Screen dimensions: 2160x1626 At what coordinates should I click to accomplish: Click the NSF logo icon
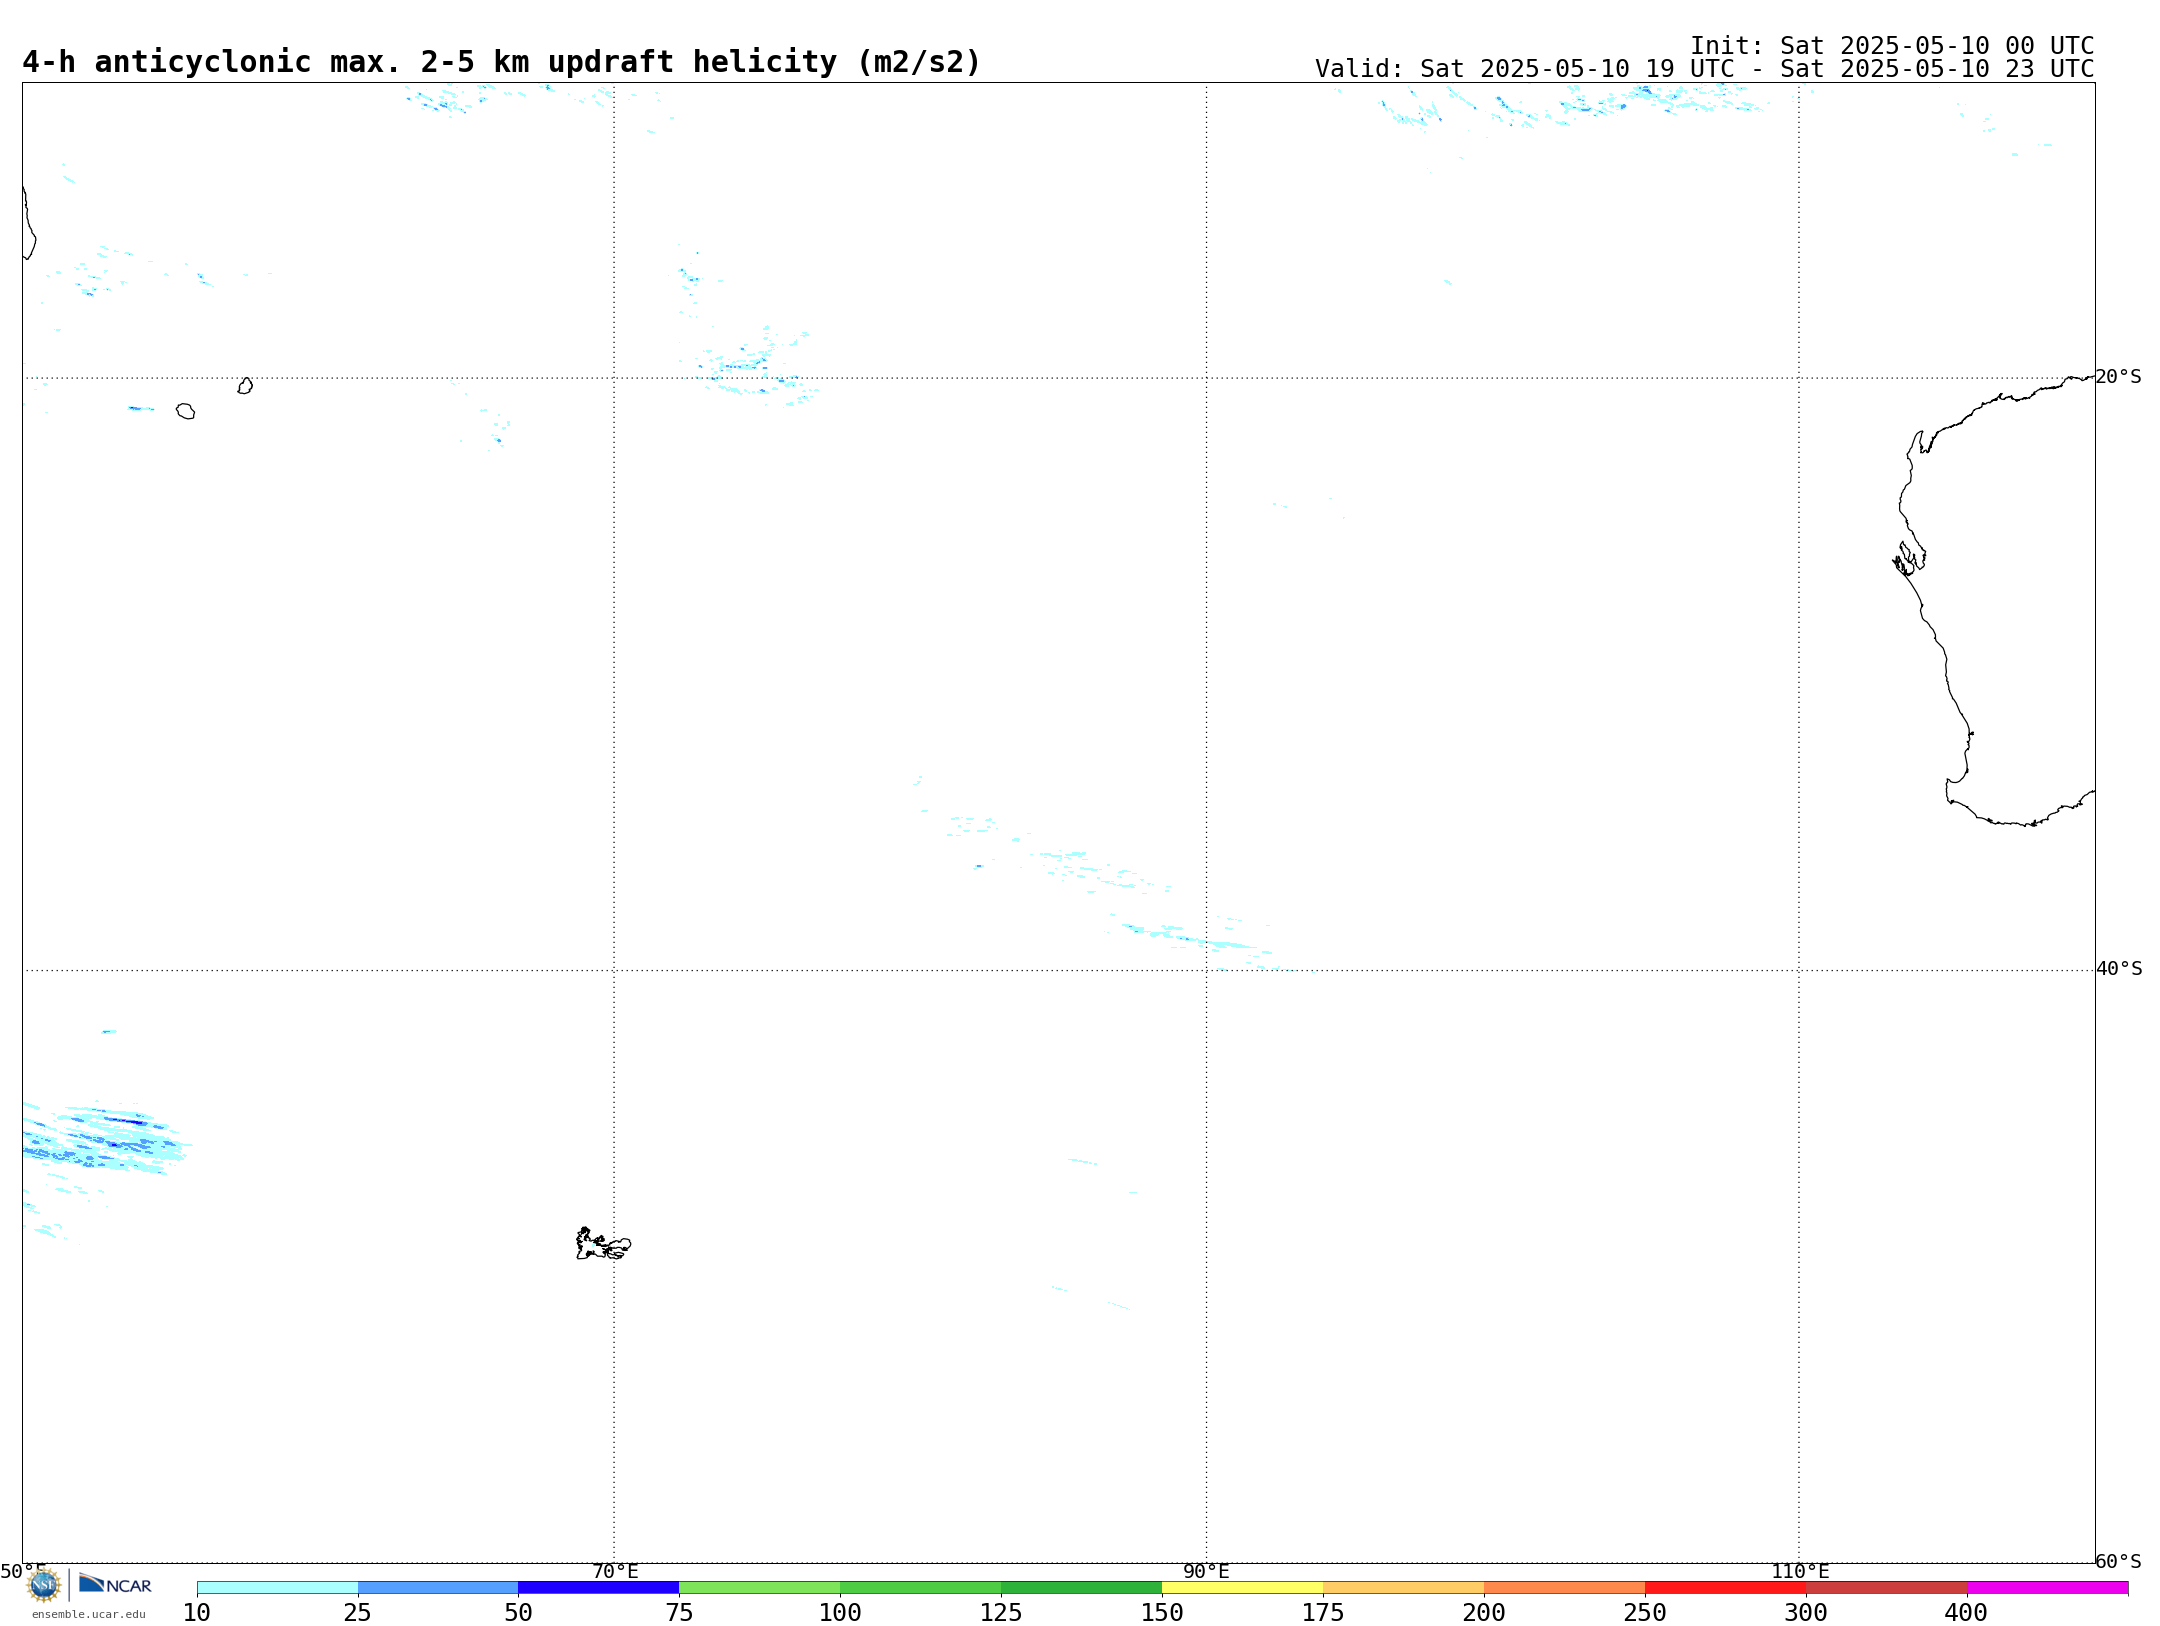[44, 1585]
